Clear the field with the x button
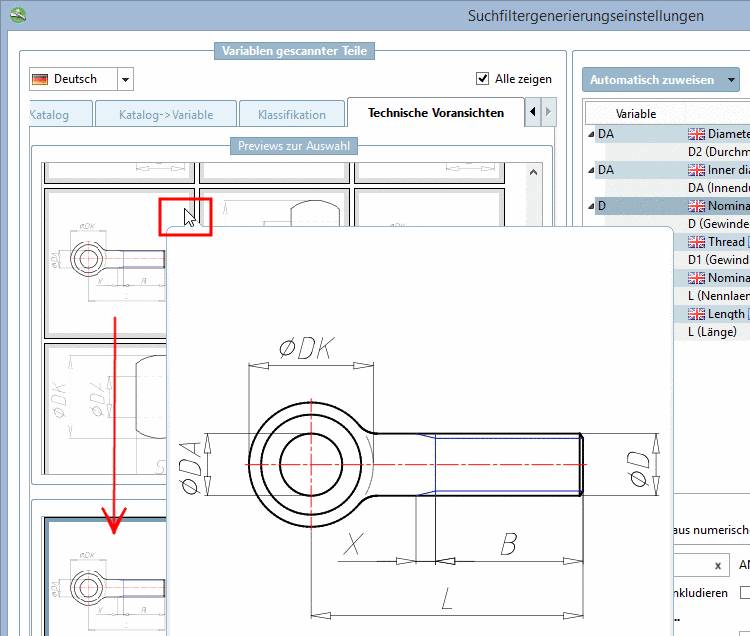The height and width of the screenshot is (636, 750). (717, 566)
